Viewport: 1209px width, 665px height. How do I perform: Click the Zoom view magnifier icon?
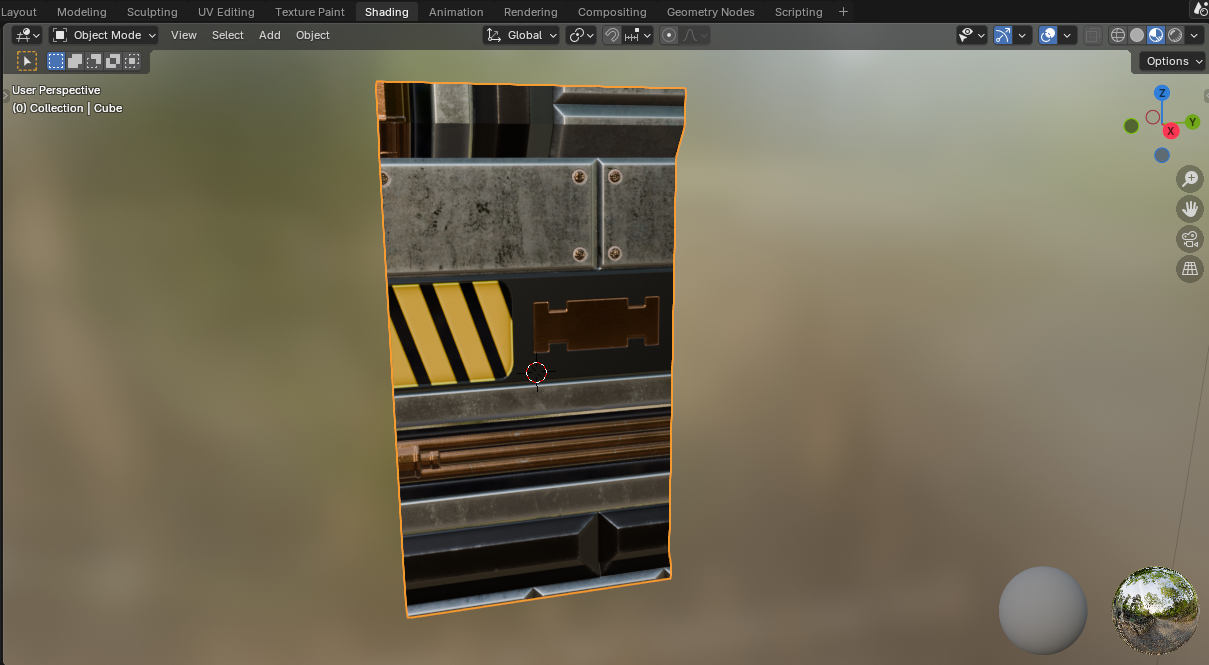pyautogui.click(x=1190, y=179)
